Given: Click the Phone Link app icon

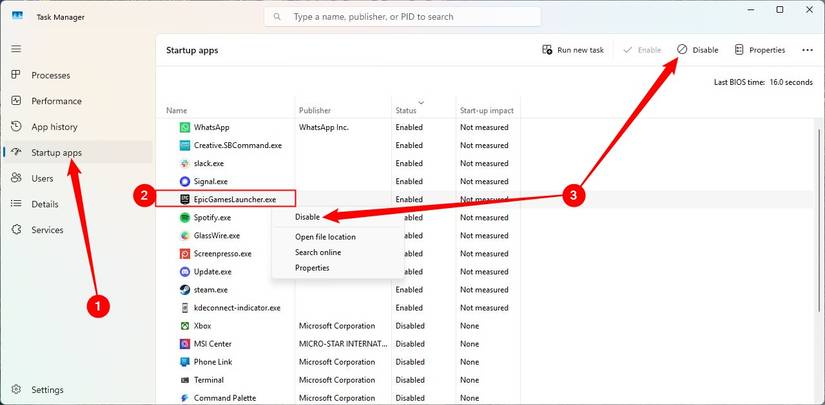Looking at the screenshot, I should (185, 362).
